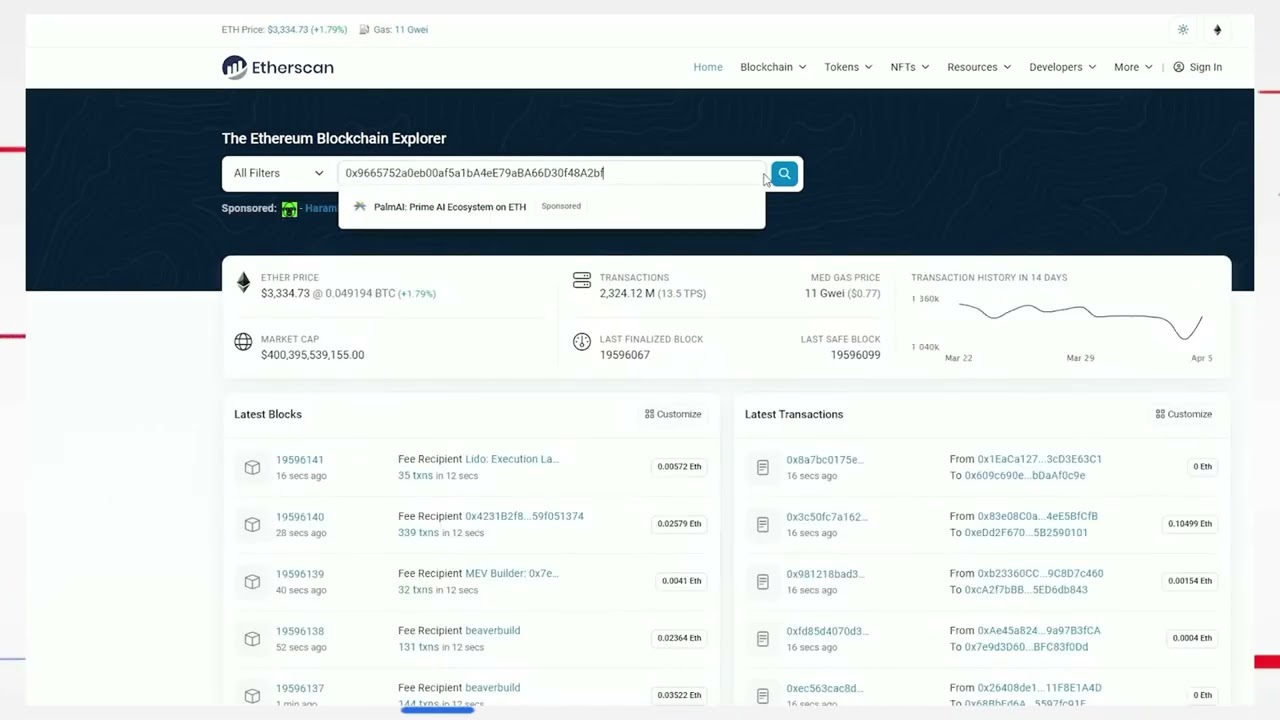Open block 19596137
This screenshot has width=1280, height=720.
point(299,688)
